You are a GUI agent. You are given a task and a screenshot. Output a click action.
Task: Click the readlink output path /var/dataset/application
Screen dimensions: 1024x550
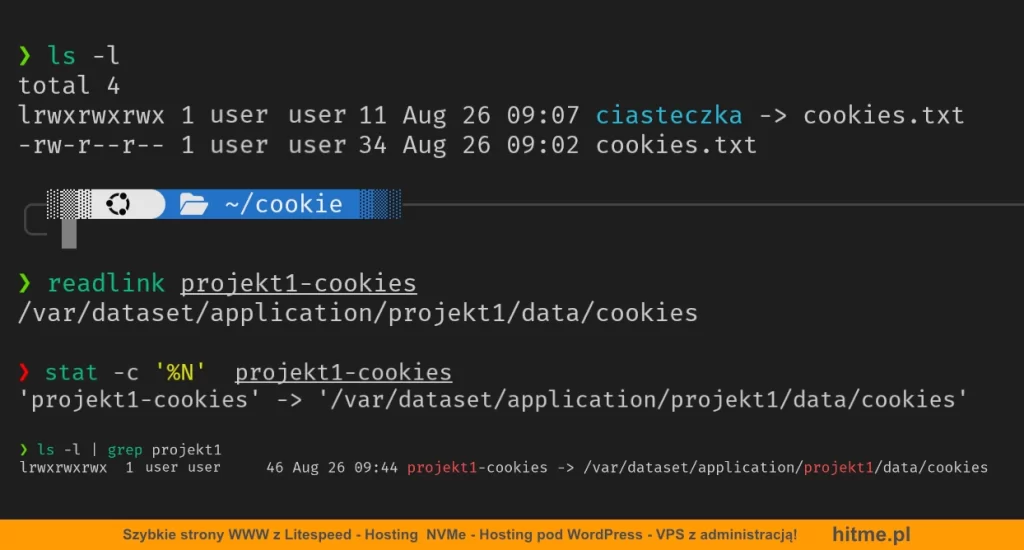(357, 313)
